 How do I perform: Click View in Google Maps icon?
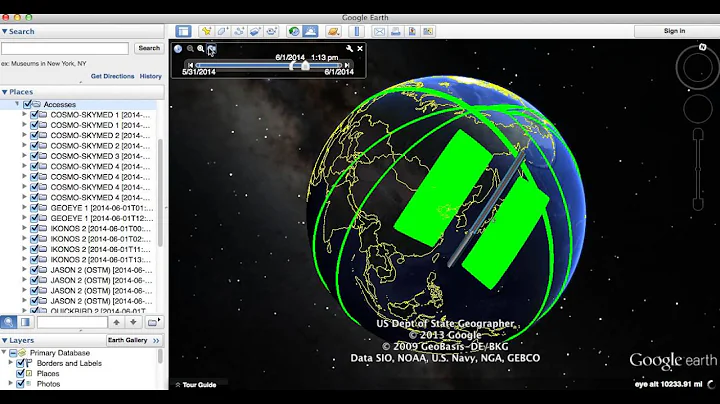click(428, 31)
